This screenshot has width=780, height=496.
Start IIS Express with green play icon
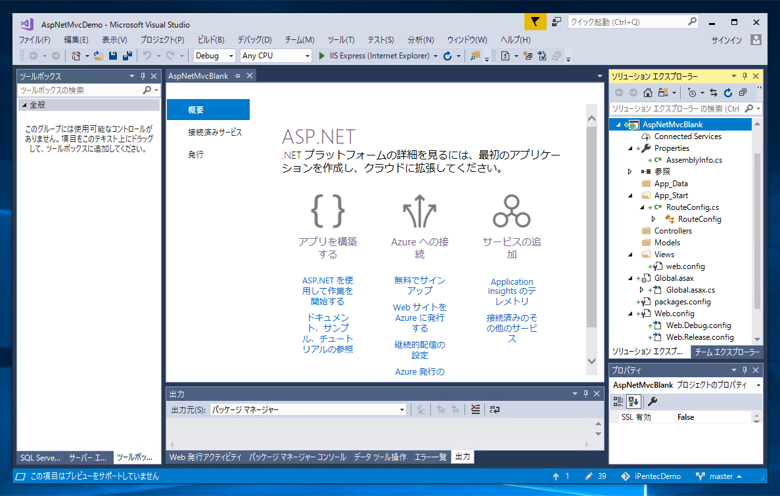point(322,56)
